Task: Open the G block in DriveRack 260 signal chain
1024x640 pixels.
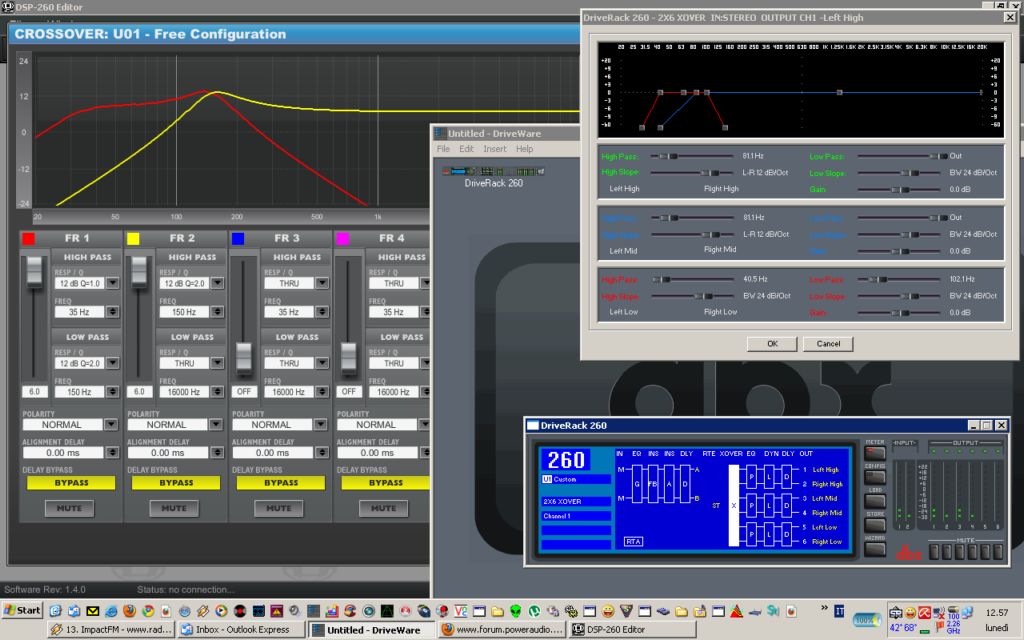Action: [637, 484]
